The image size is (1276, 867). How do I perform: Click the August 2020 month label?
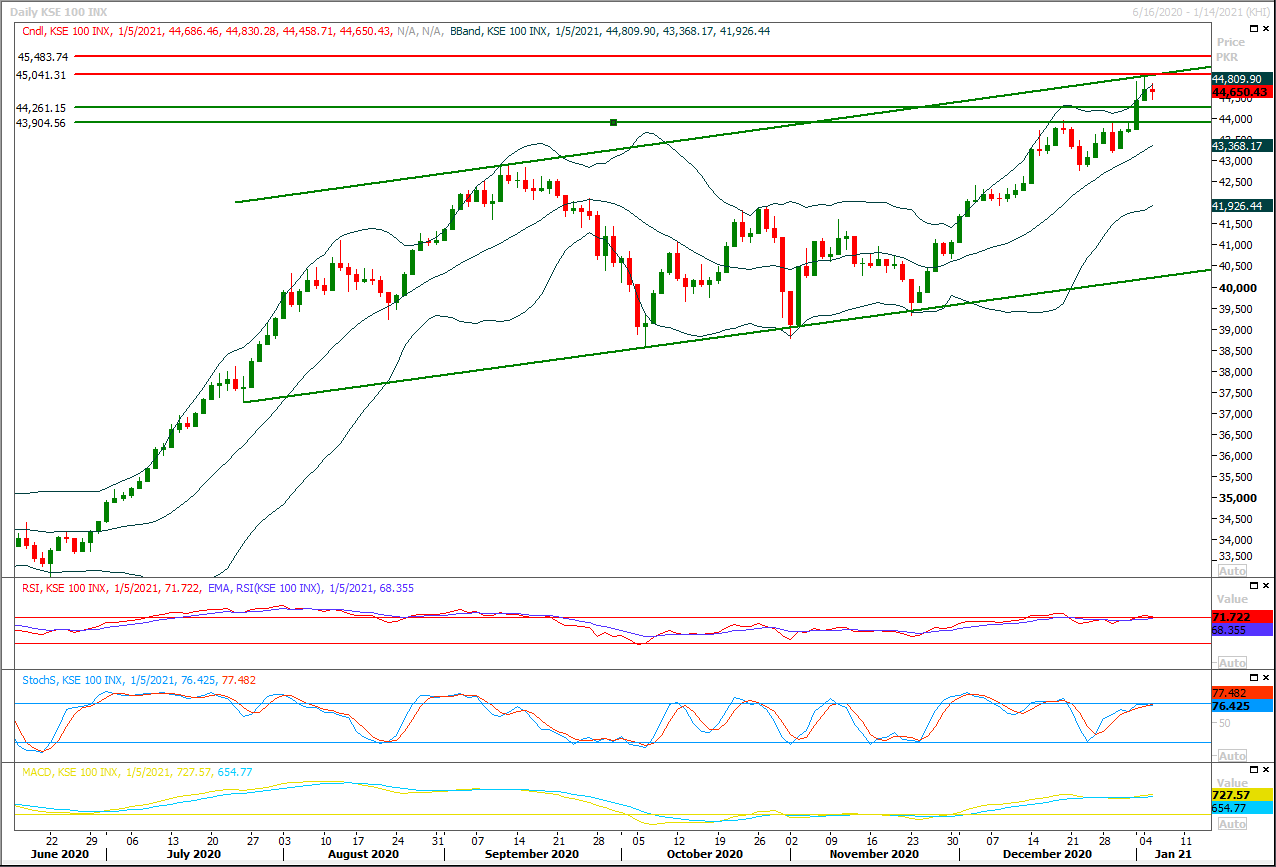click(x=364, y=855)
